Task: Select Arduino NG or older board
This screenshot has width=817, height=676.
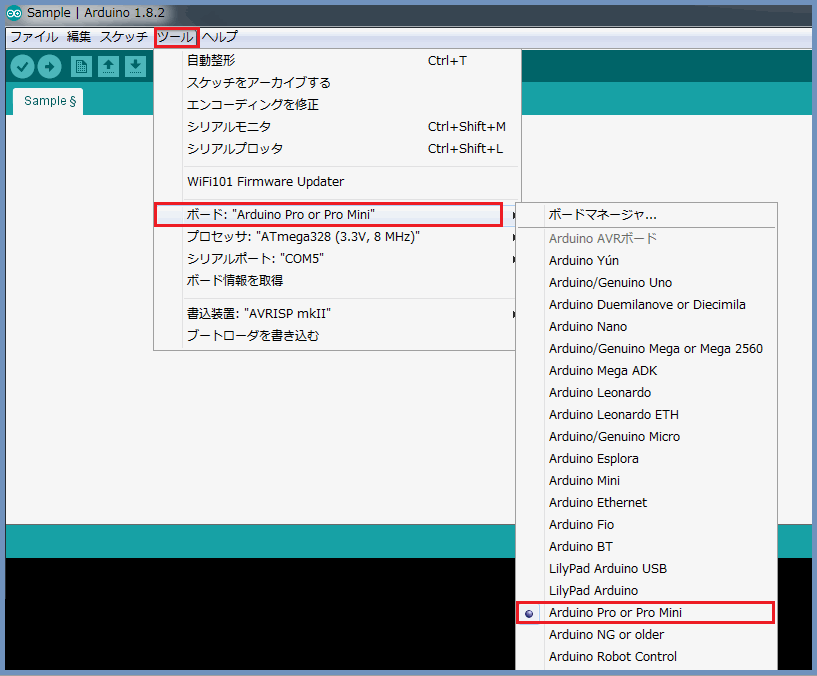Action: (x=646, y=635)
